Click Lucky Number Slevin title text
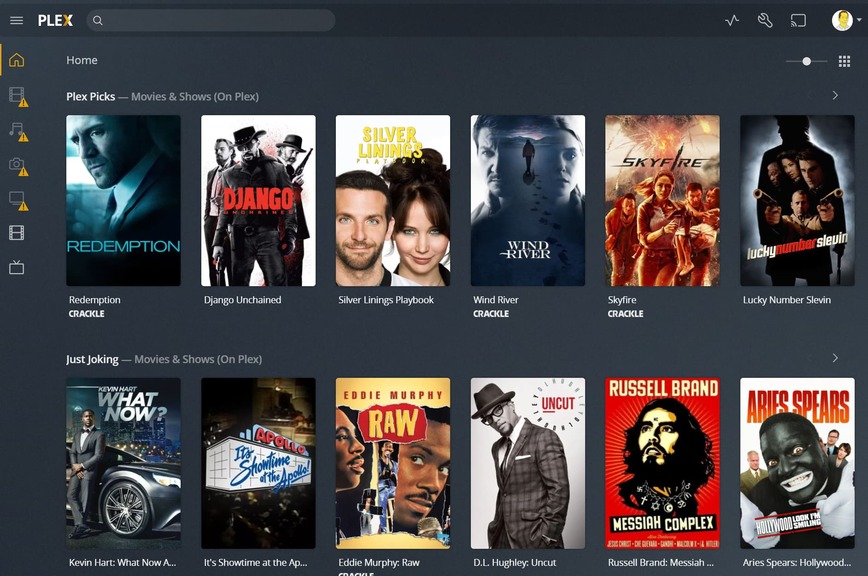The image size is (868, 576). [787, 300]
